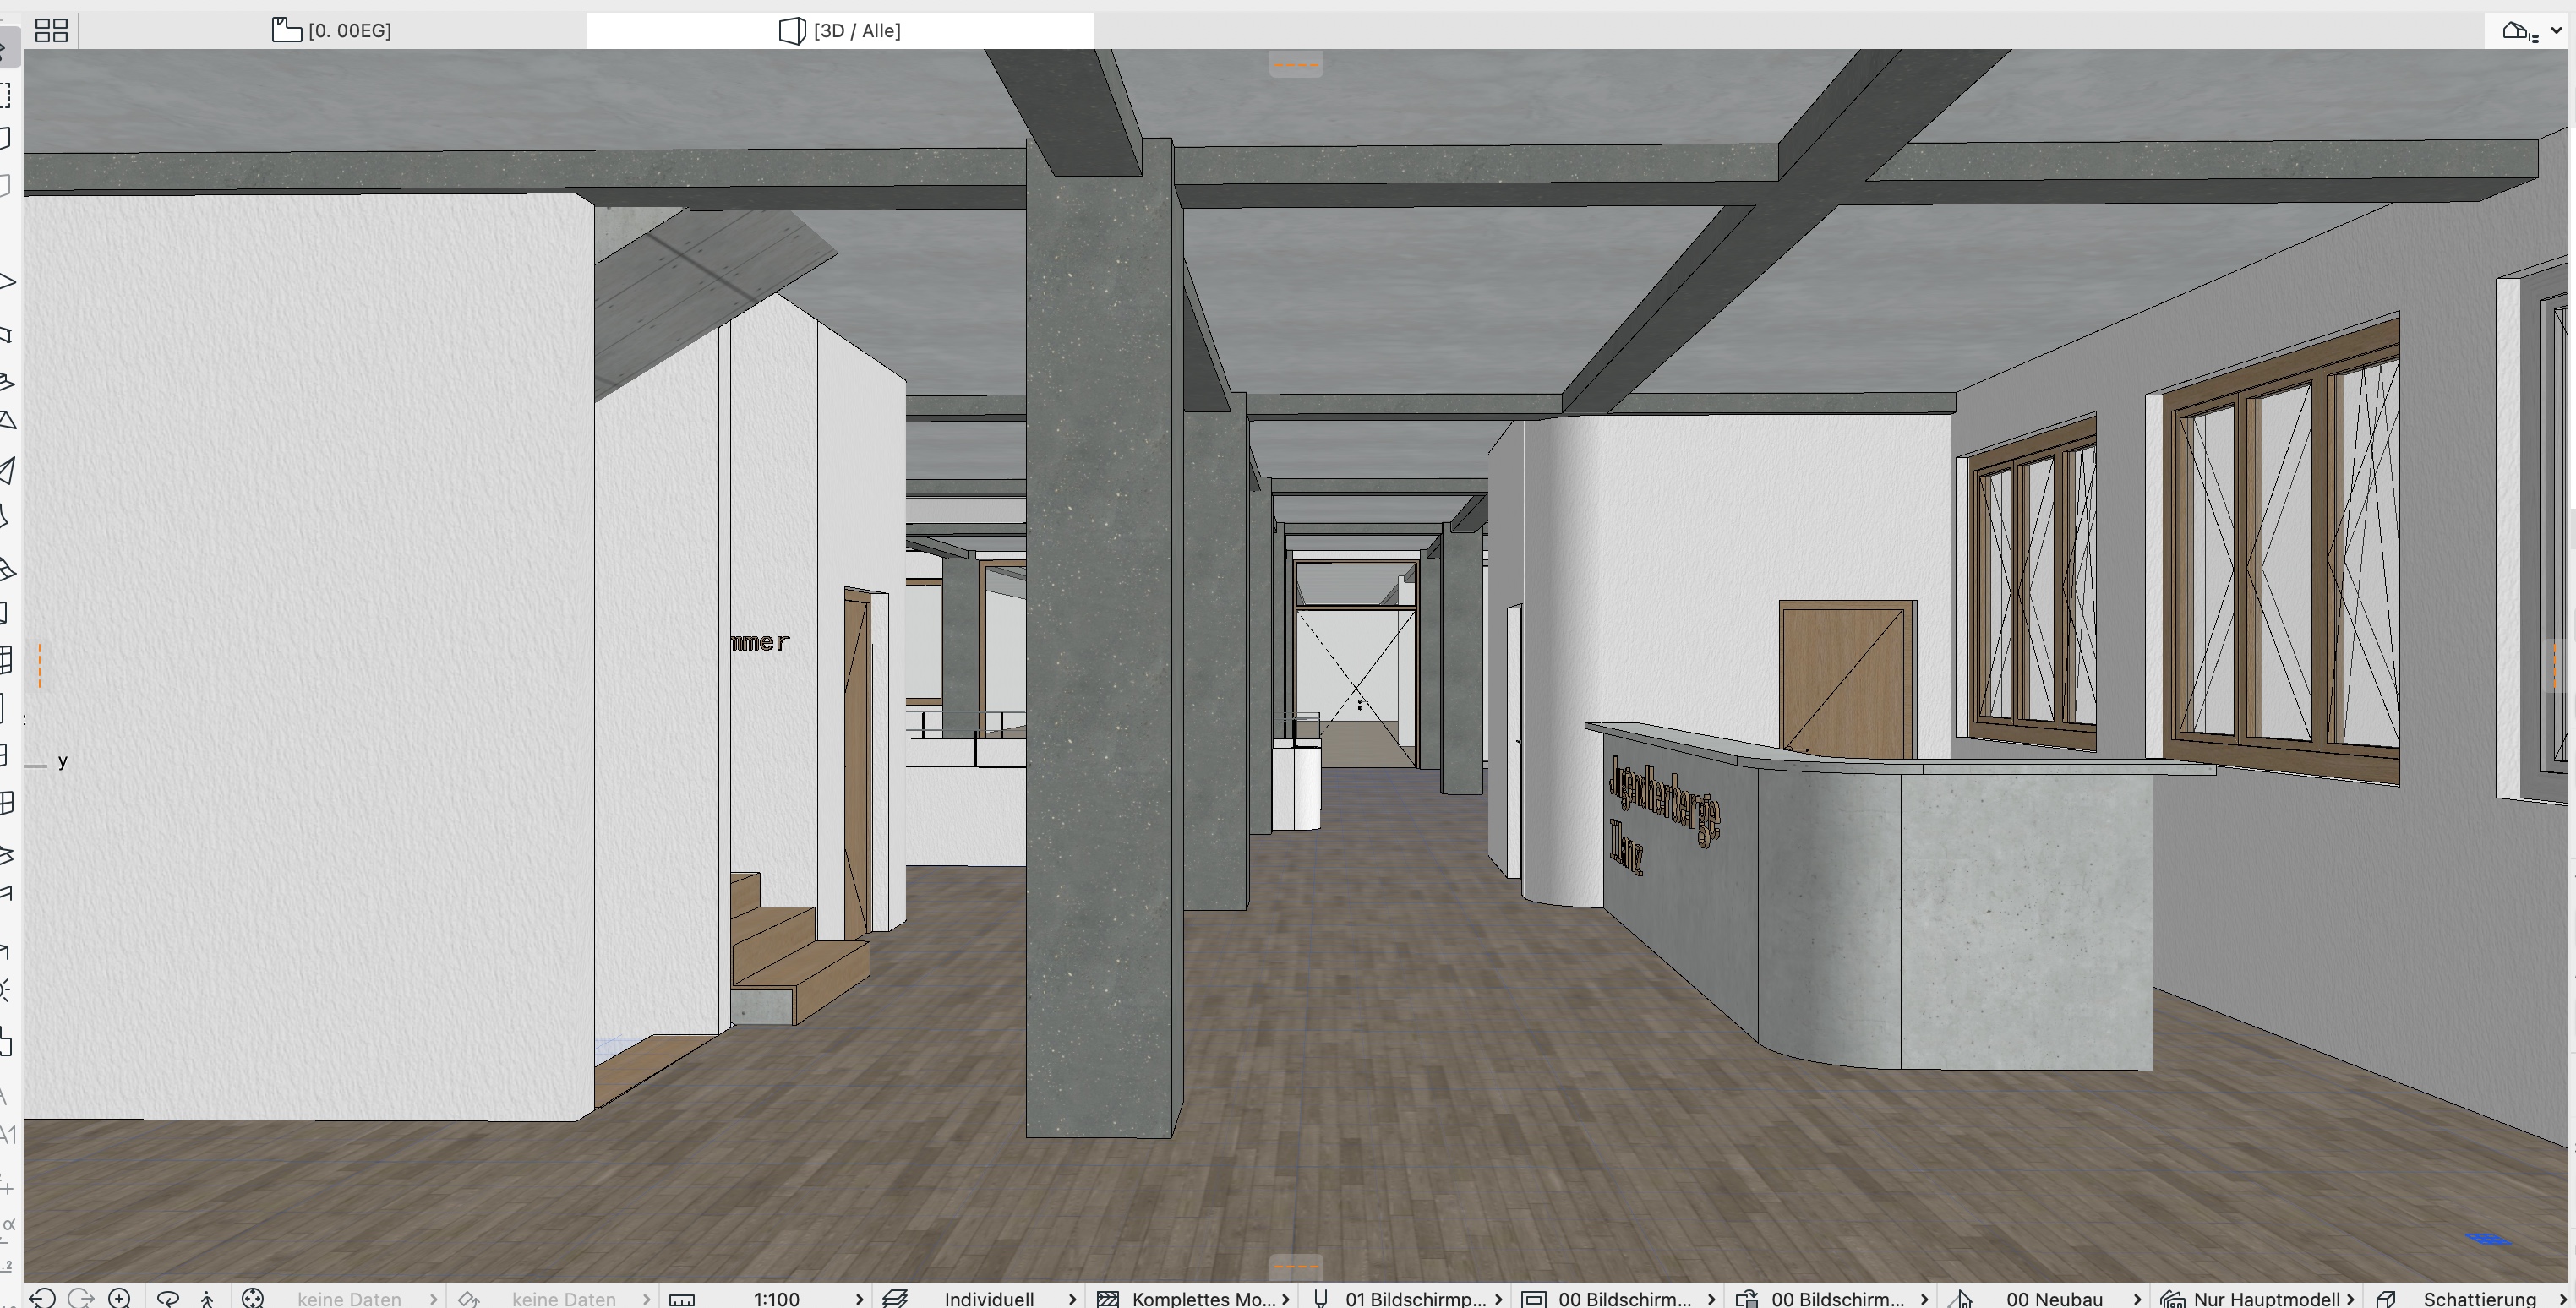Switch to the 0. 00EG floor plan tab

332,31
